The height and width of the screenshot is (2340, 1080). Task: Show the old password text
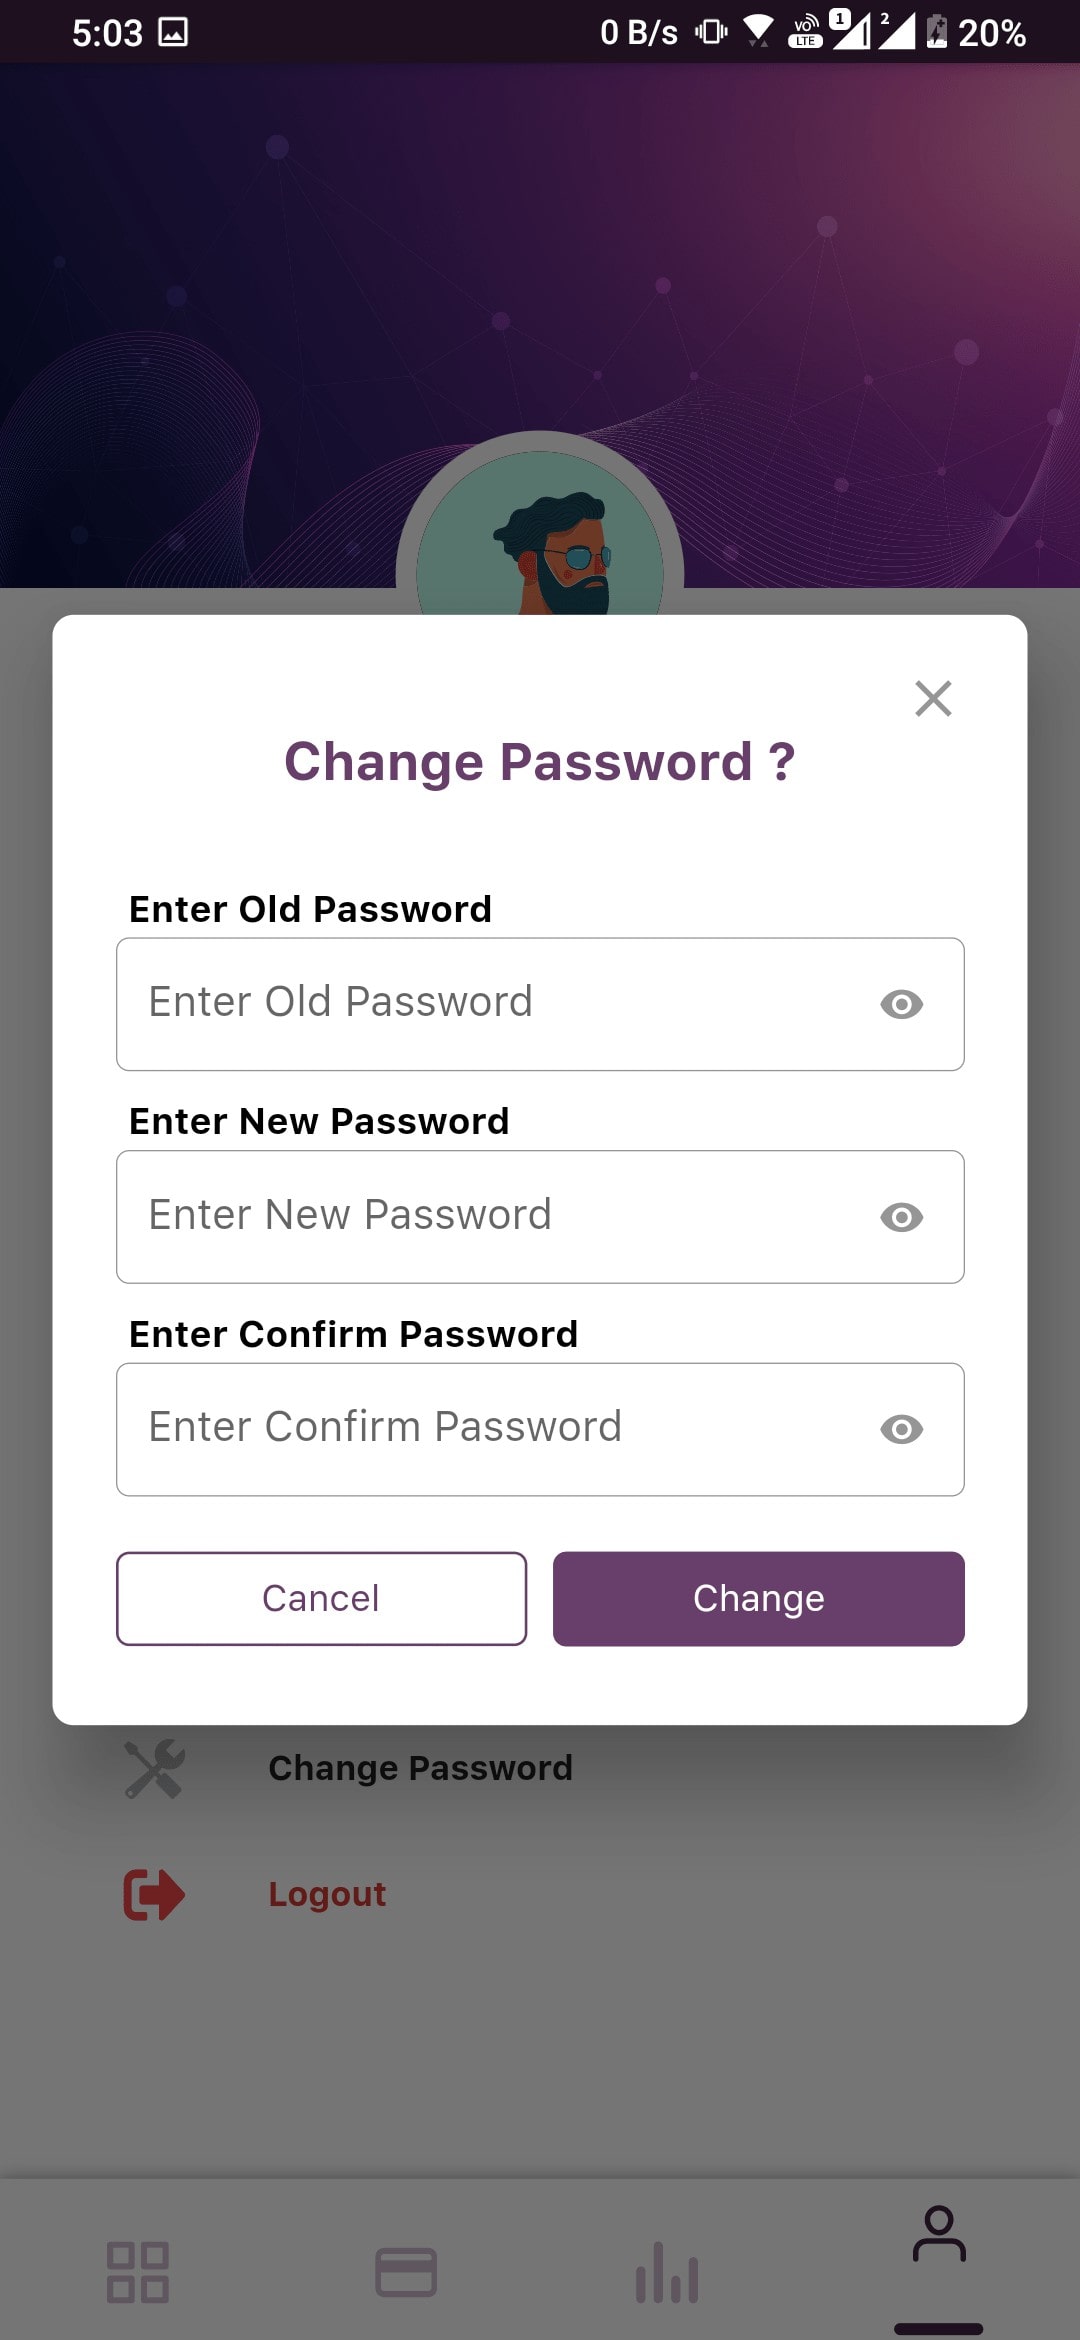(901, 1004)
